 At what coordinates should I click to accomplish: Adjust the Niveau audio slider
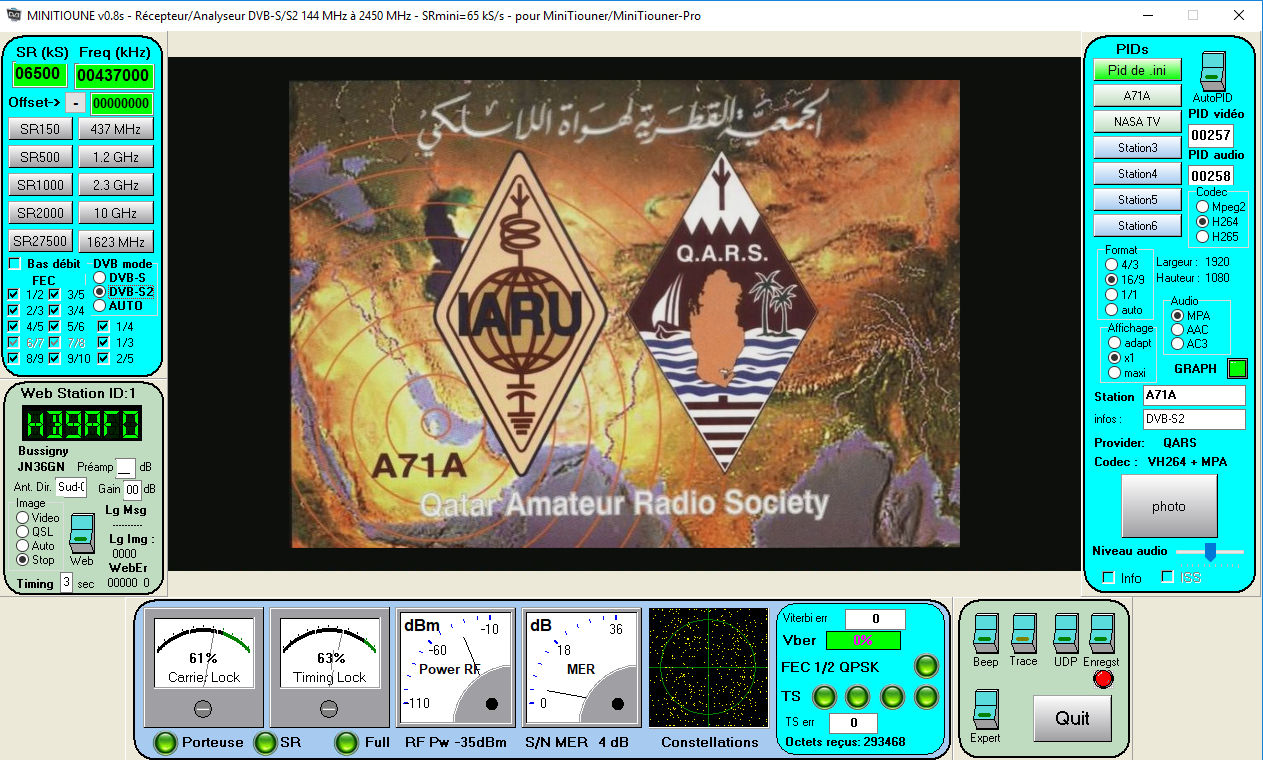coord(1210,551)
